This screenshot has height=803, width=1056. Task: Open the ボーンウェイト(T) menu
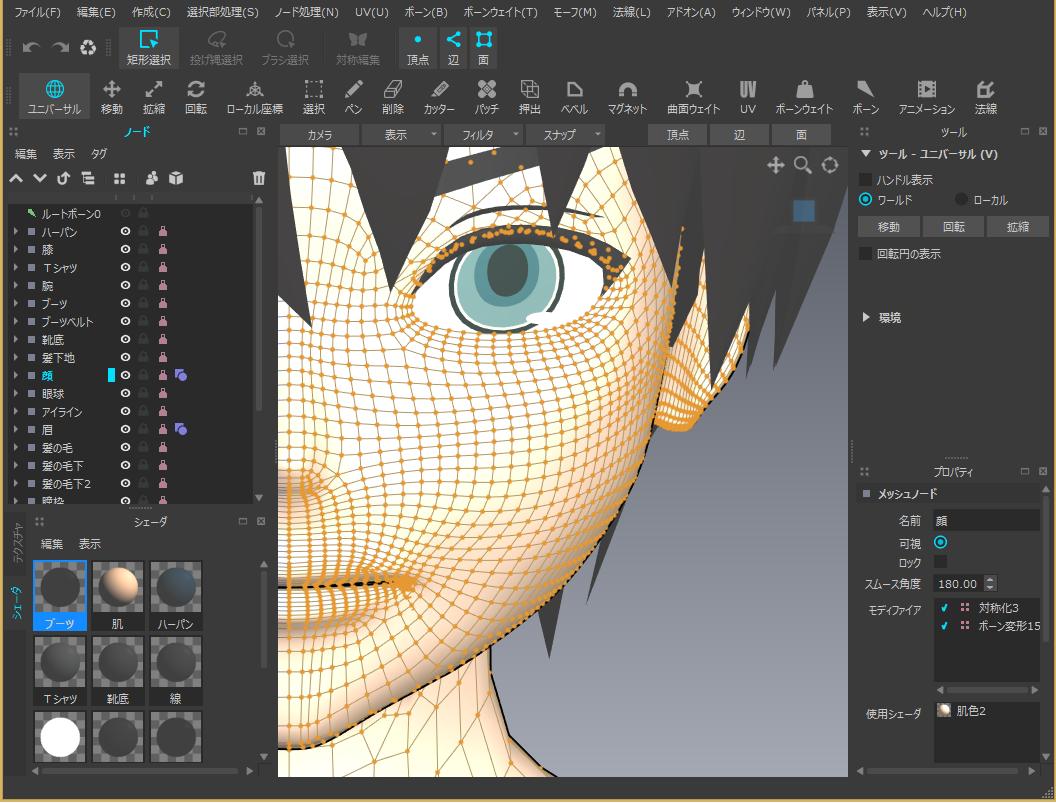pos(500,12)
